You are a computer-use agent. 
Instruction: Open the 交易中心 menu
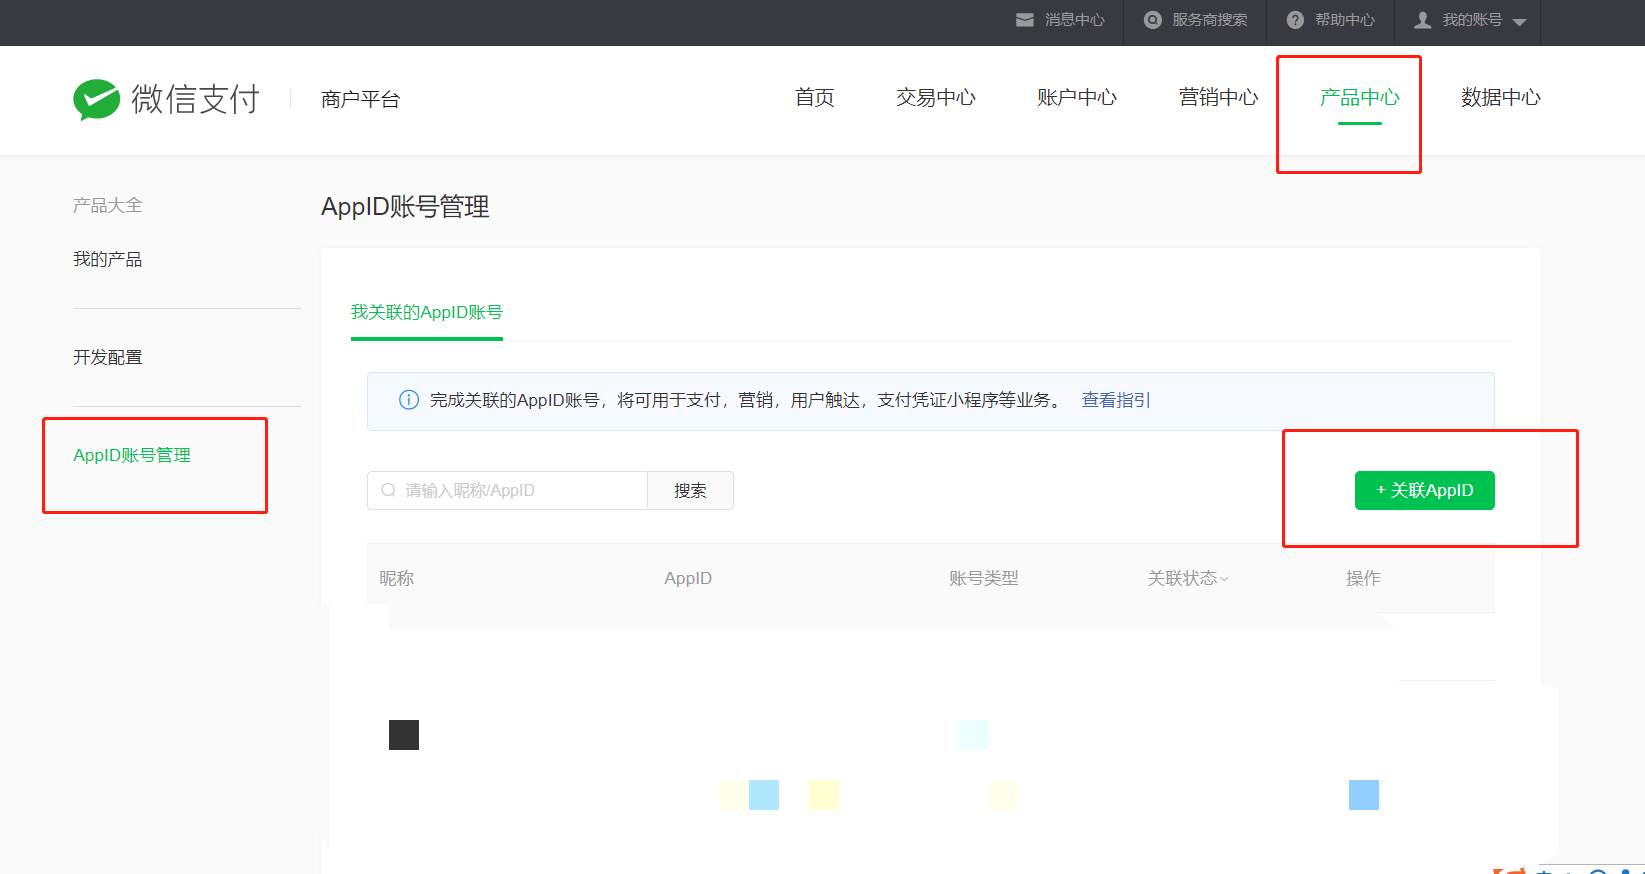coord(935,97)
